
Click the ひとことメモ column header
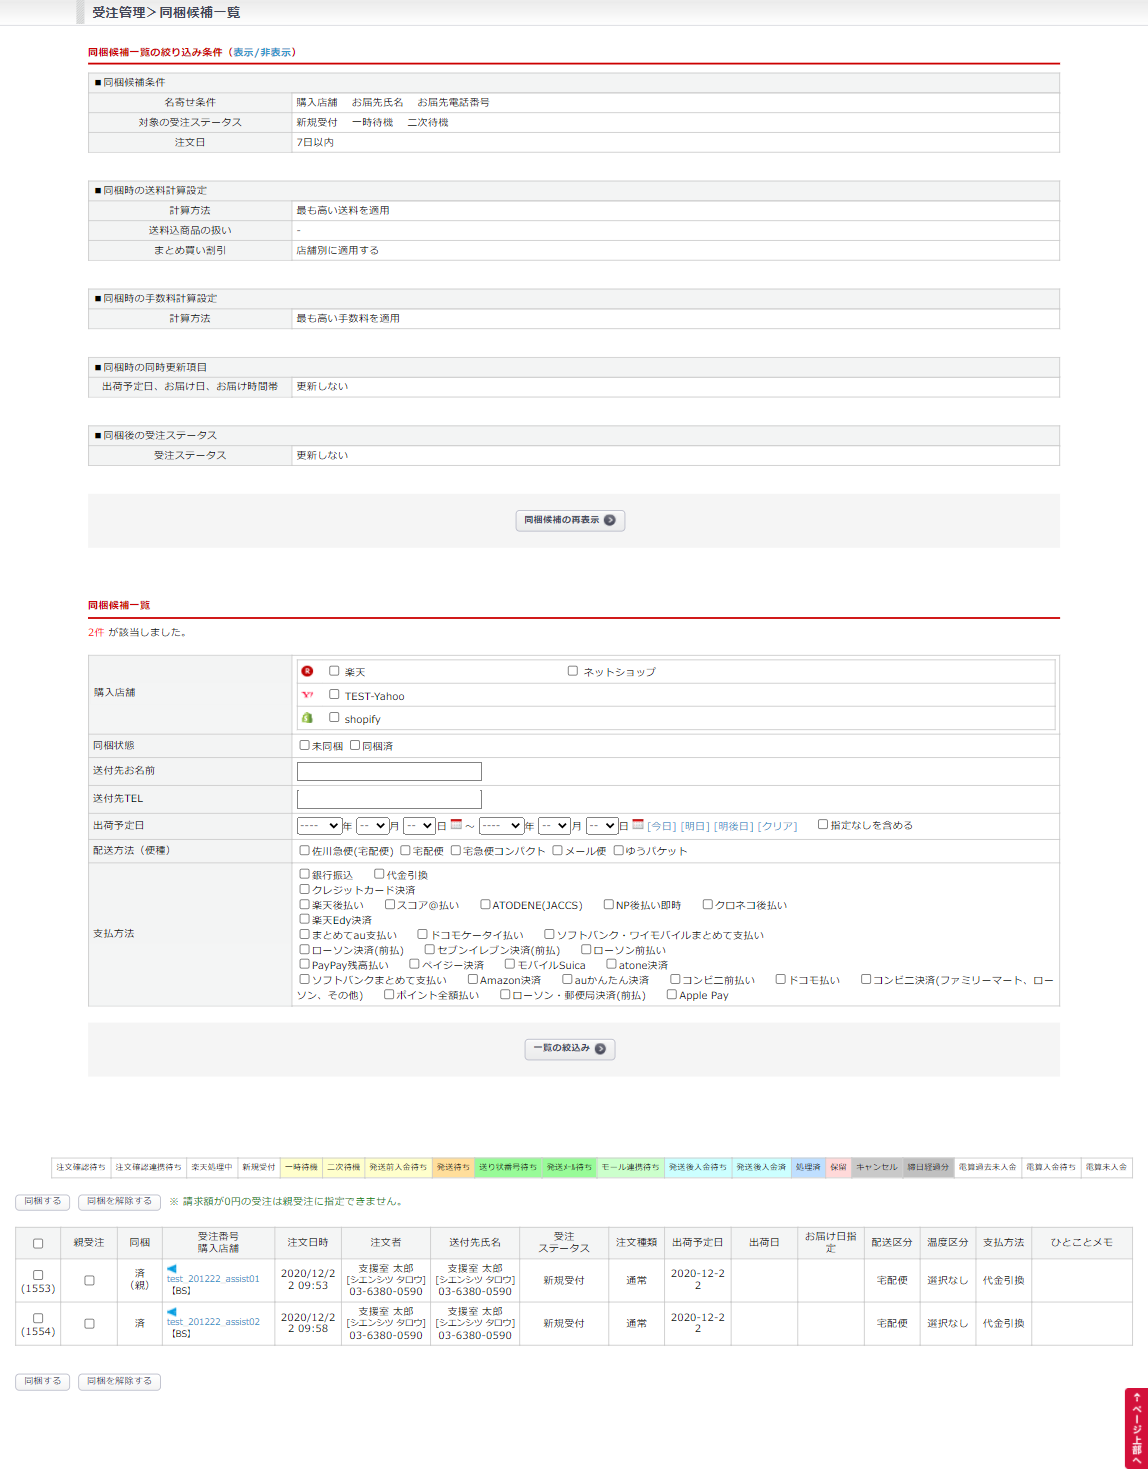coord(1082,1242)
